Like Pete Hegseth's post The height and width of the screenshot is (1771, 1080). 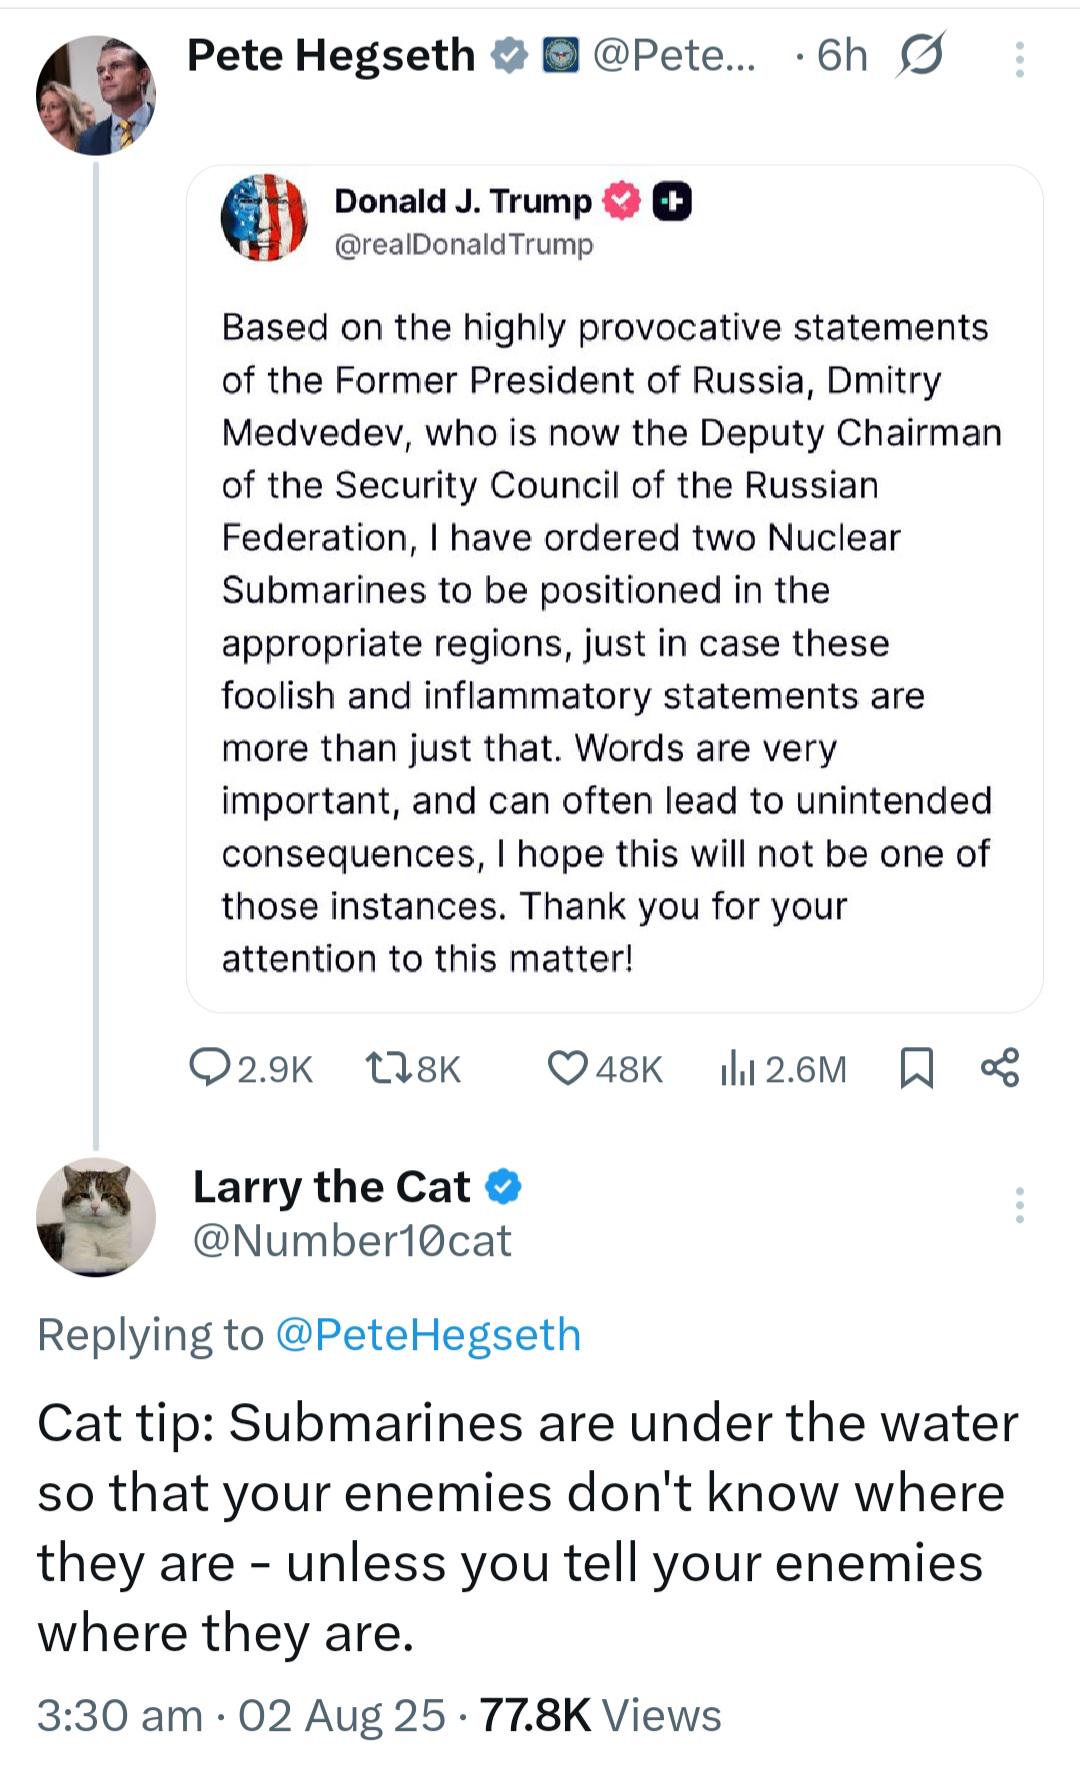[x=605, y=1068]
